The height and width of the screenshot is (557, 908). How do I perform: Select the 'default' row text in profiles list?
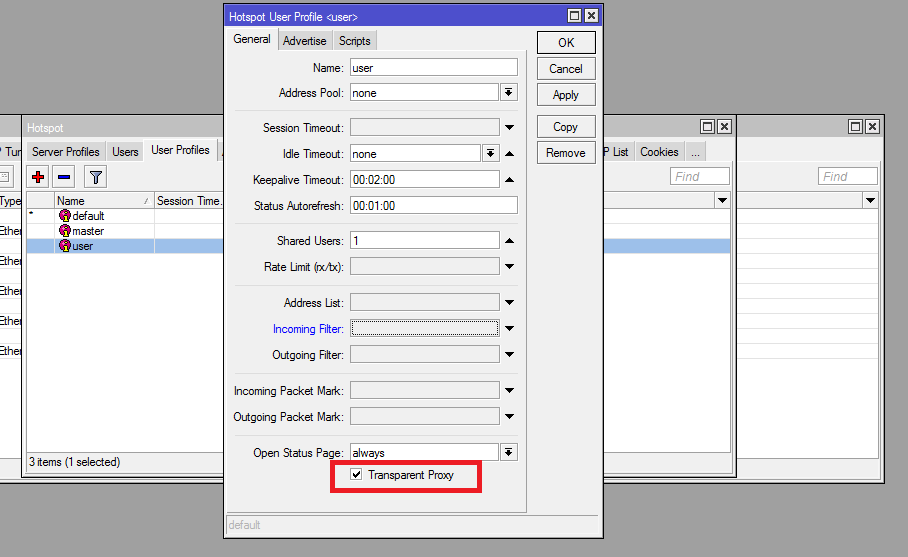coord(88,216)
